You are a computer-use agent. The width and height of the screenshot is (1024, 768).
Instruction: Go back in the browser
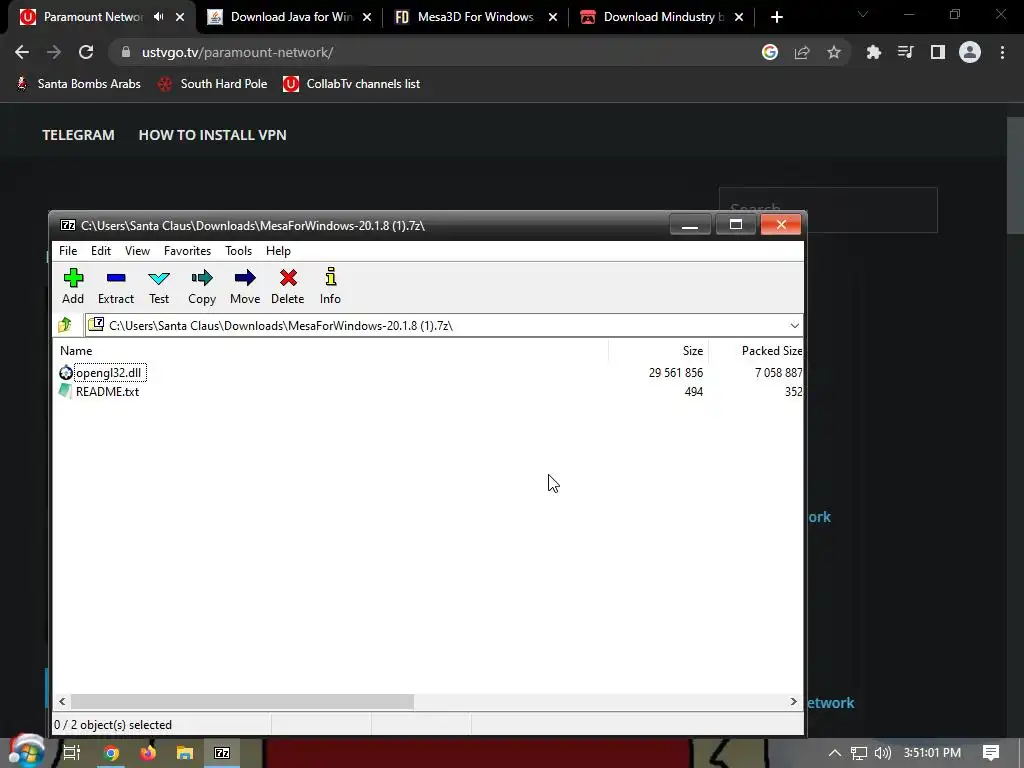[x=22, y=52]
